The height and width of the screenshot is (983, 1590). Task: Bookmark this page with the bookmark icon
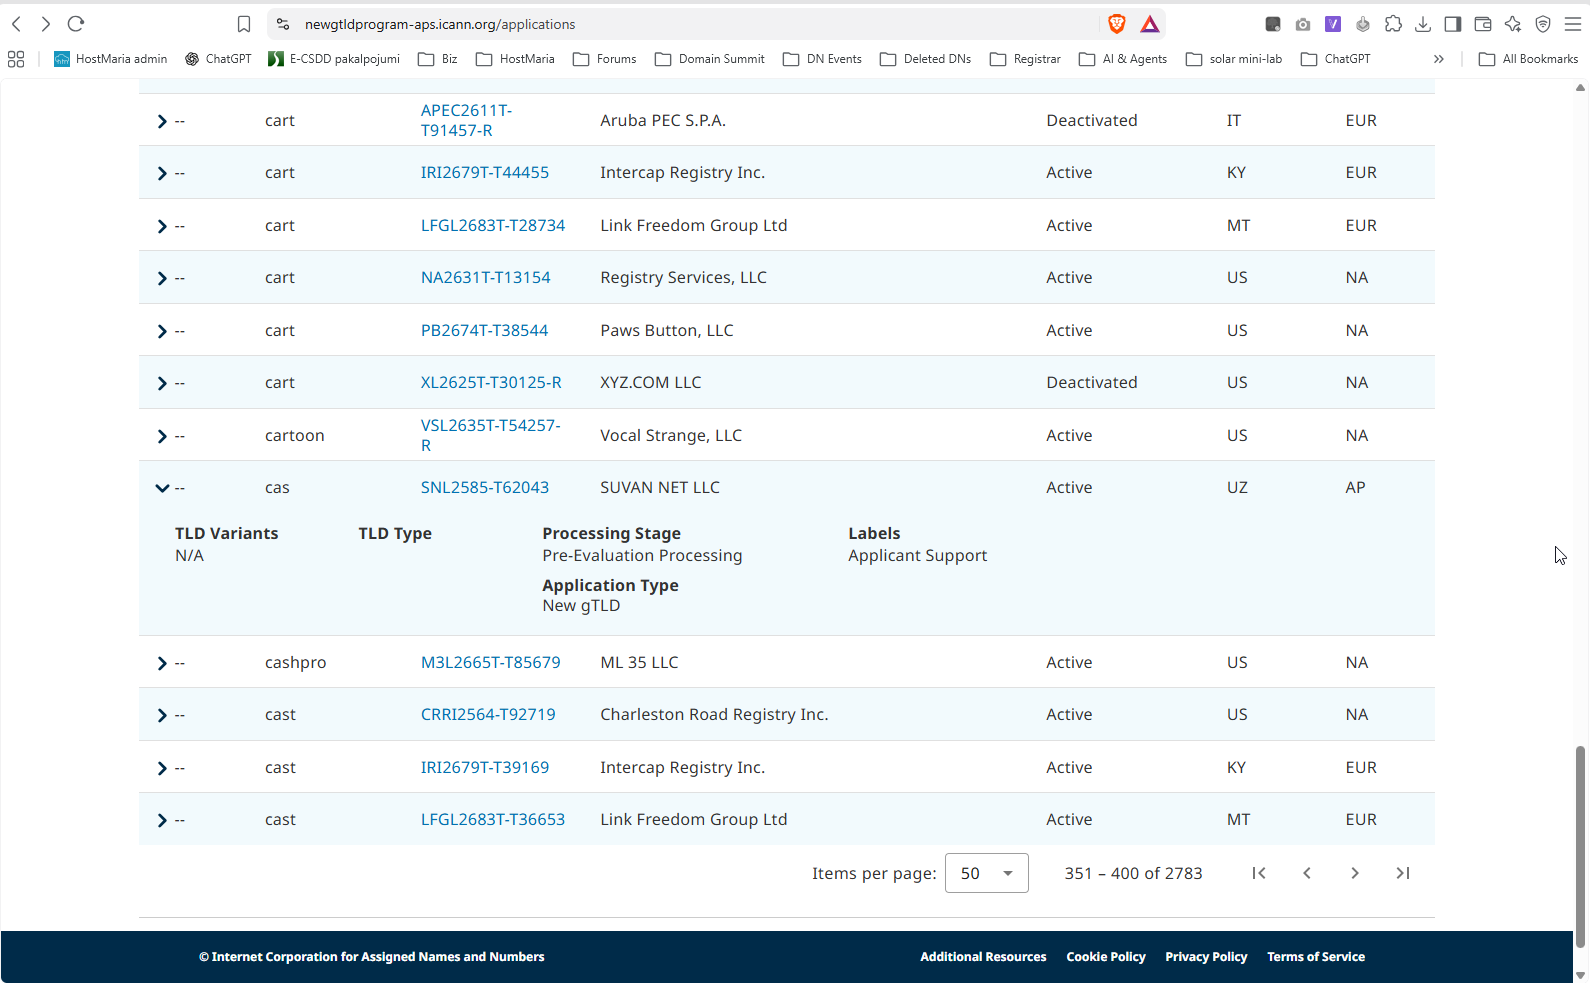pos(244,24)
